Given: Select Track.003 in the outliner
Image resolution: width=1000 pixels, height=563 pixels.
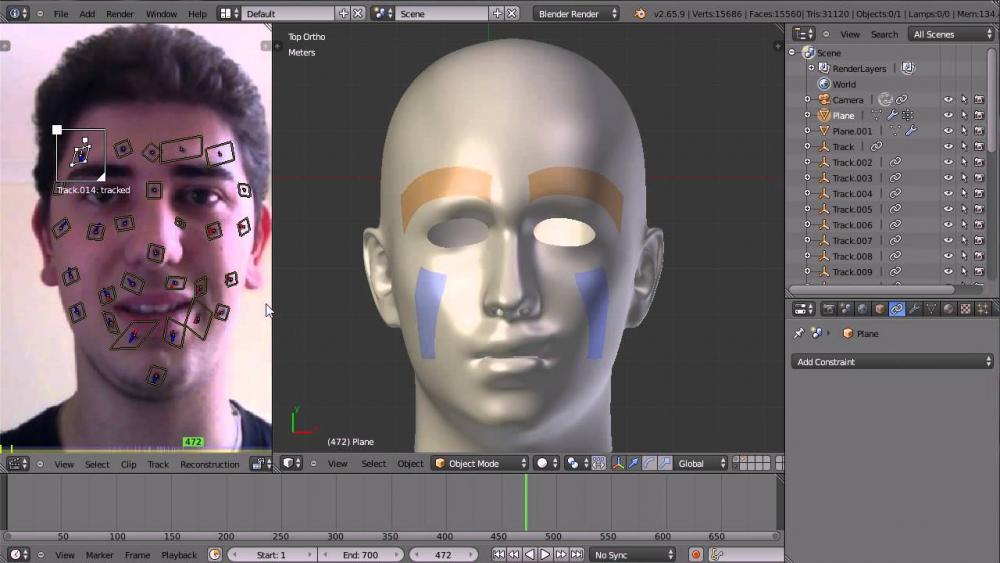Looking at the screenshot, I should (852, 178).
